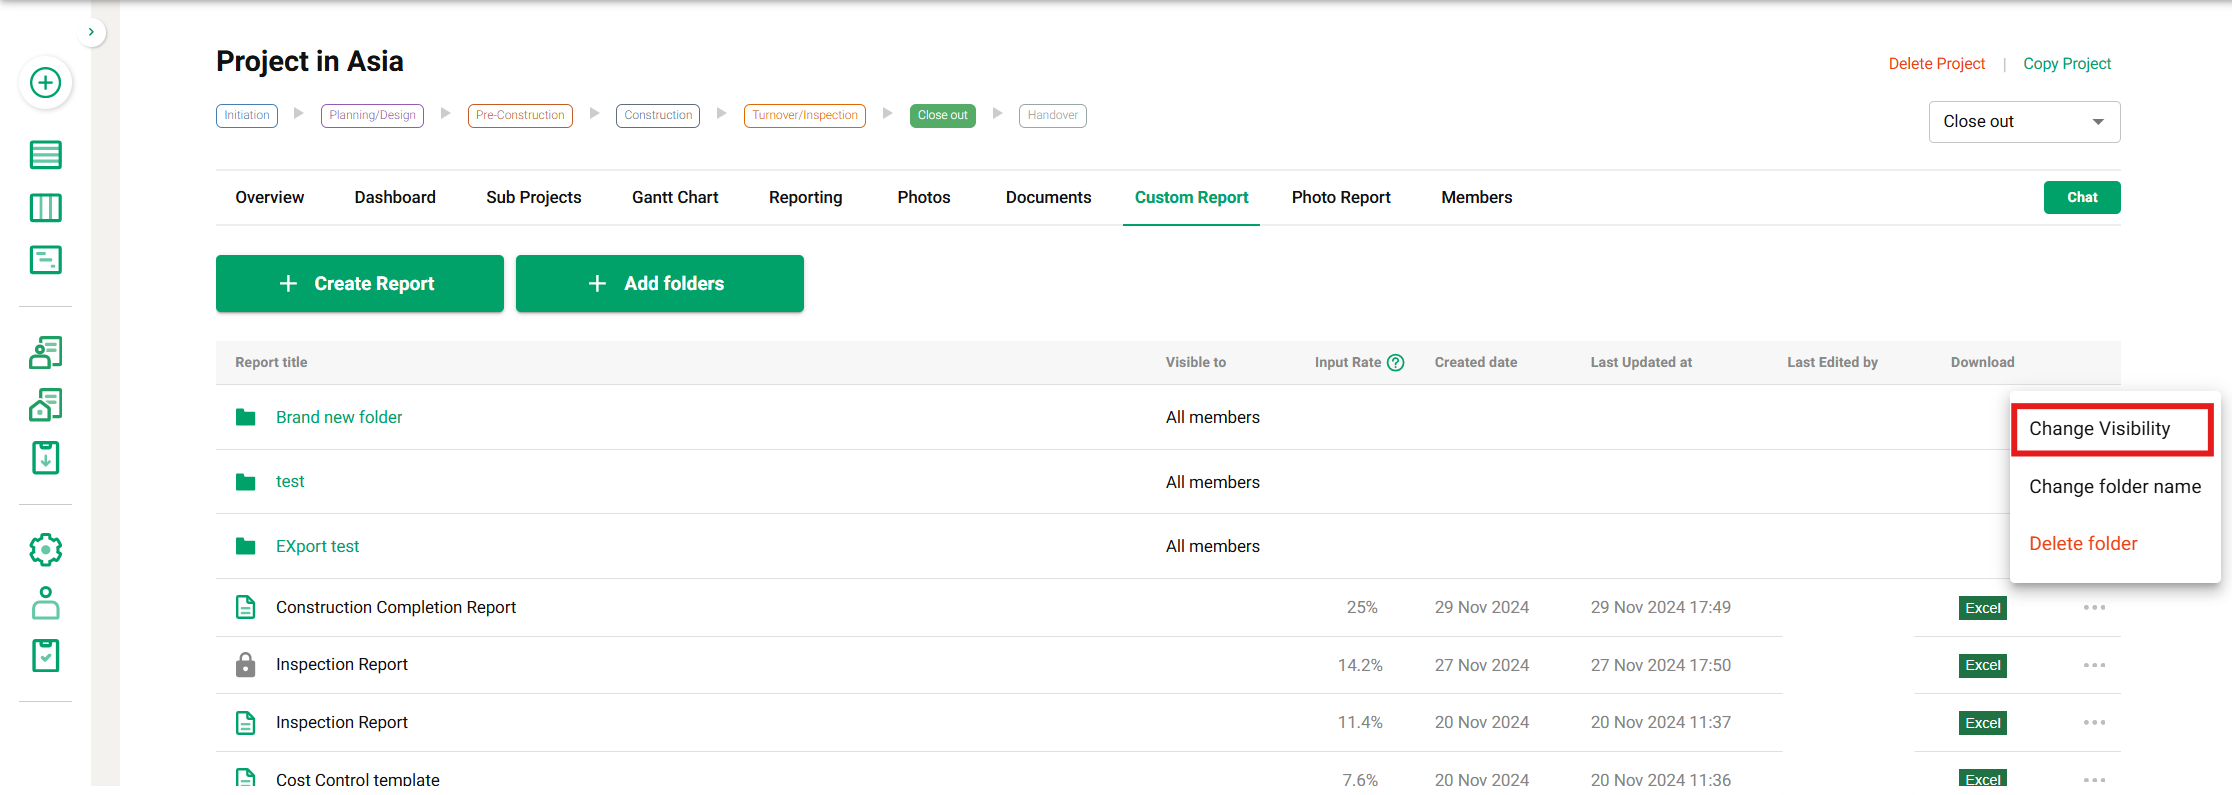
Task: Click the lock icon on Inspection Report
Action: tap(245, 665)
